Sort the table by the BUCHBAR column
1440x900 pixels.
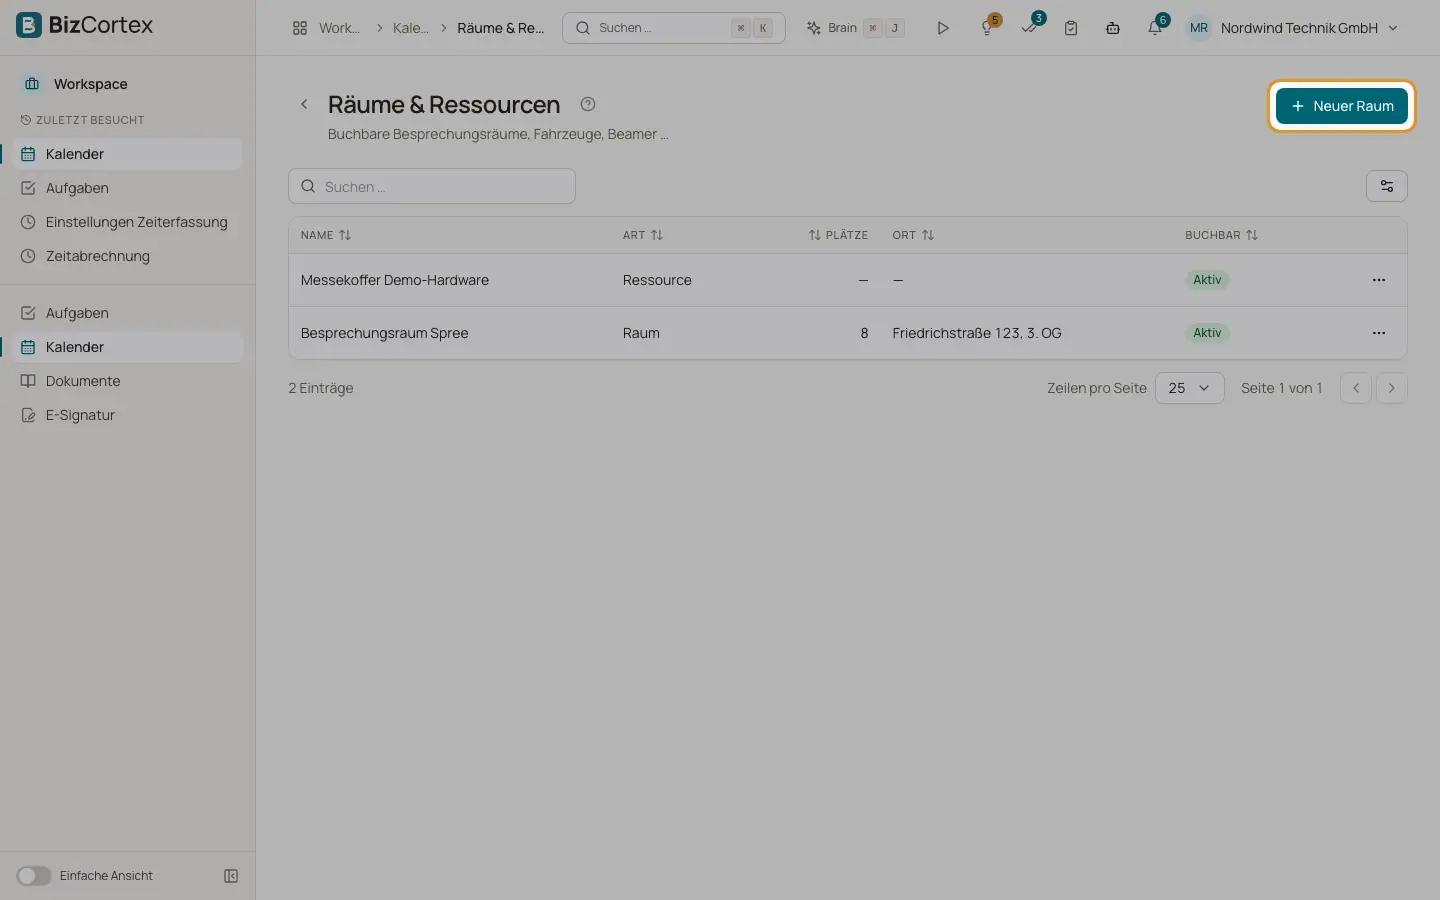point(1221,235)
